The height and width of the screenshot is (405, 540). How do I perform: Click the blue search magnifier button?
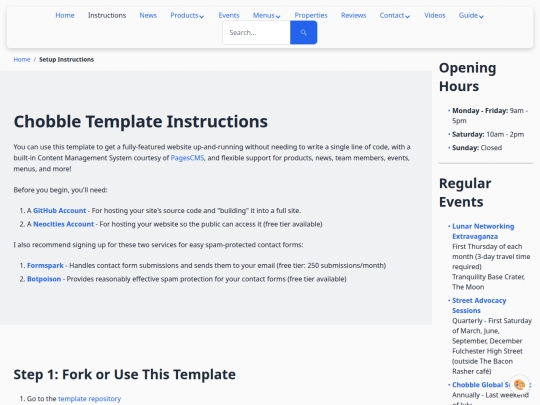[x=303, y=32]
